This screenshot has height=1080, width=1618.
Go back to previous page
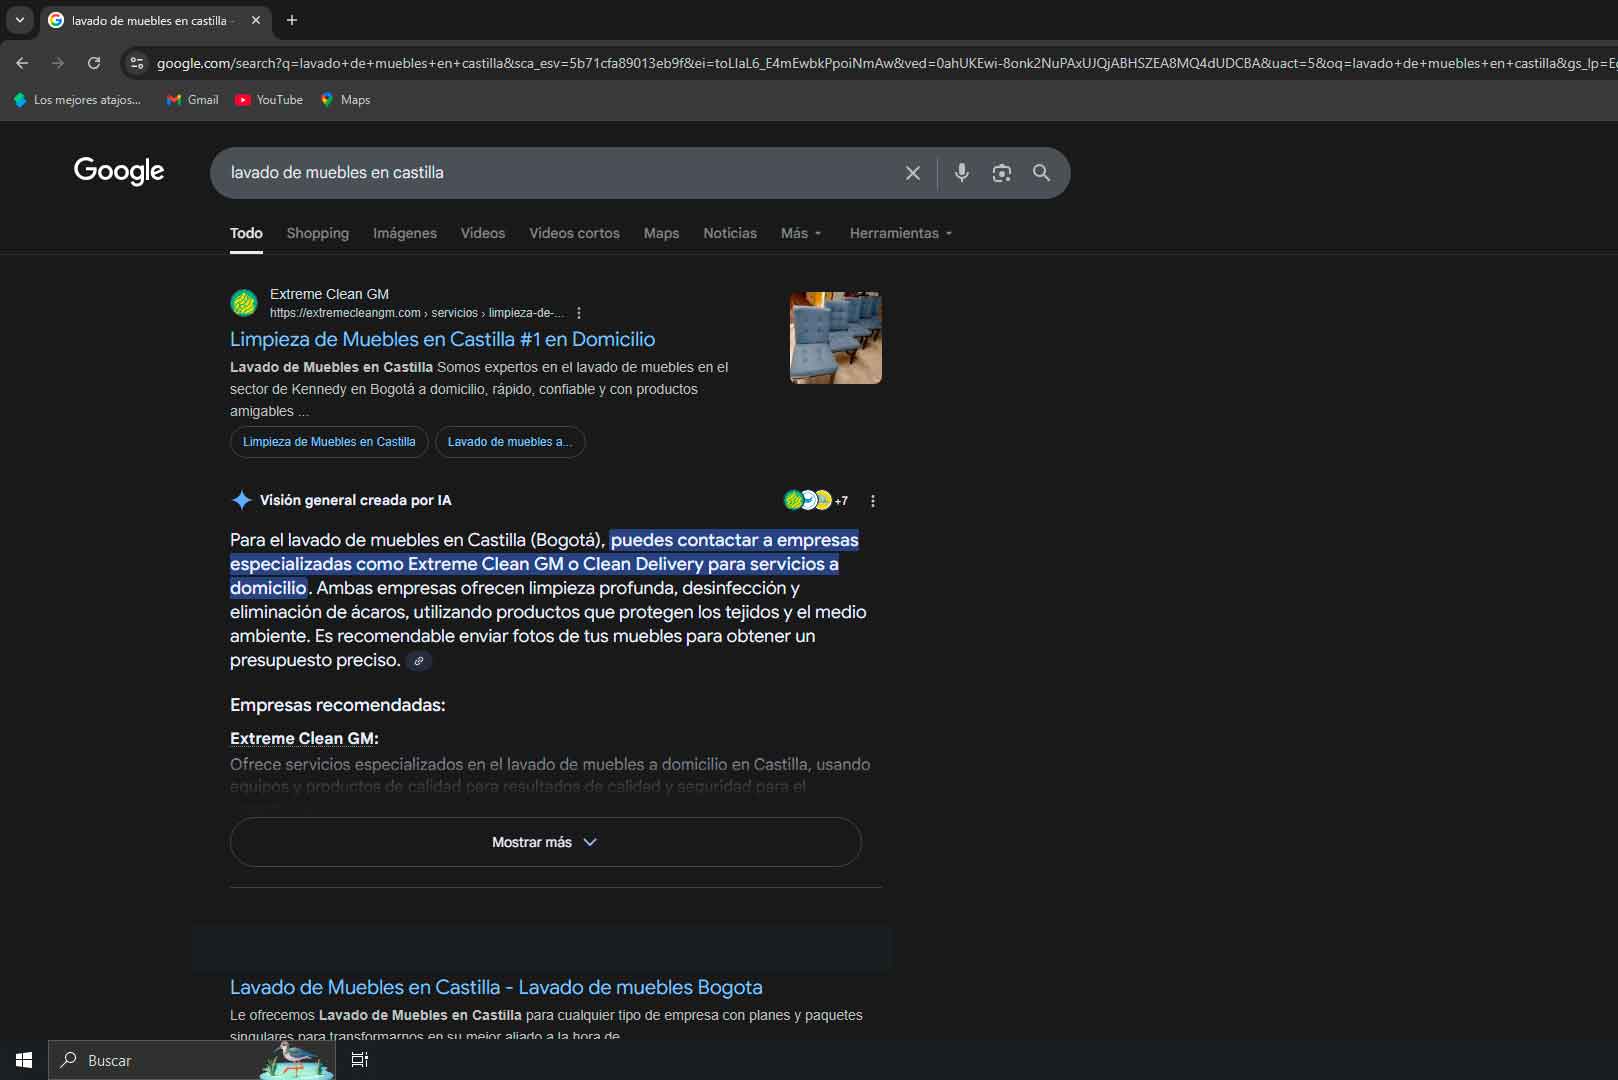[22, 63]
